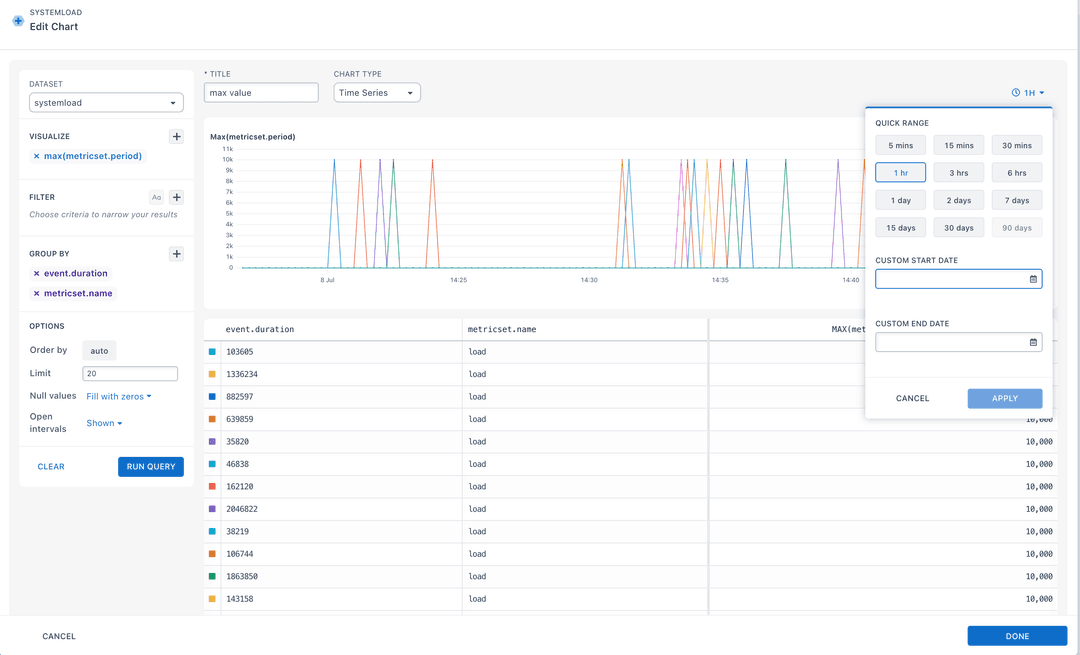The image size is (1080, 655).
Task: Select the 3 hrs quick range
Action: pyautogui.click(x=958, y=172)
